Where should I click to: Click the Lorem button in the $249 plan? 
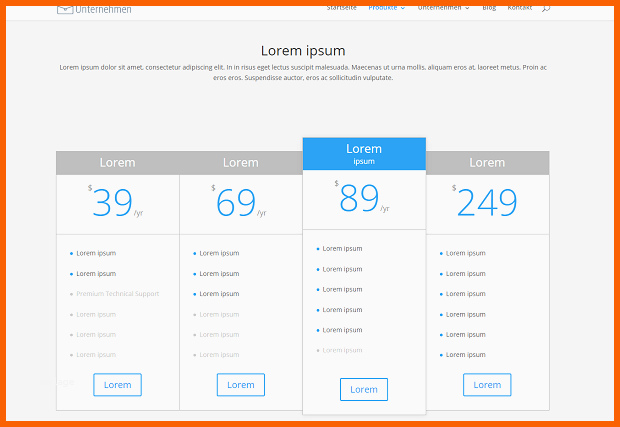click(x=487, y=384)
